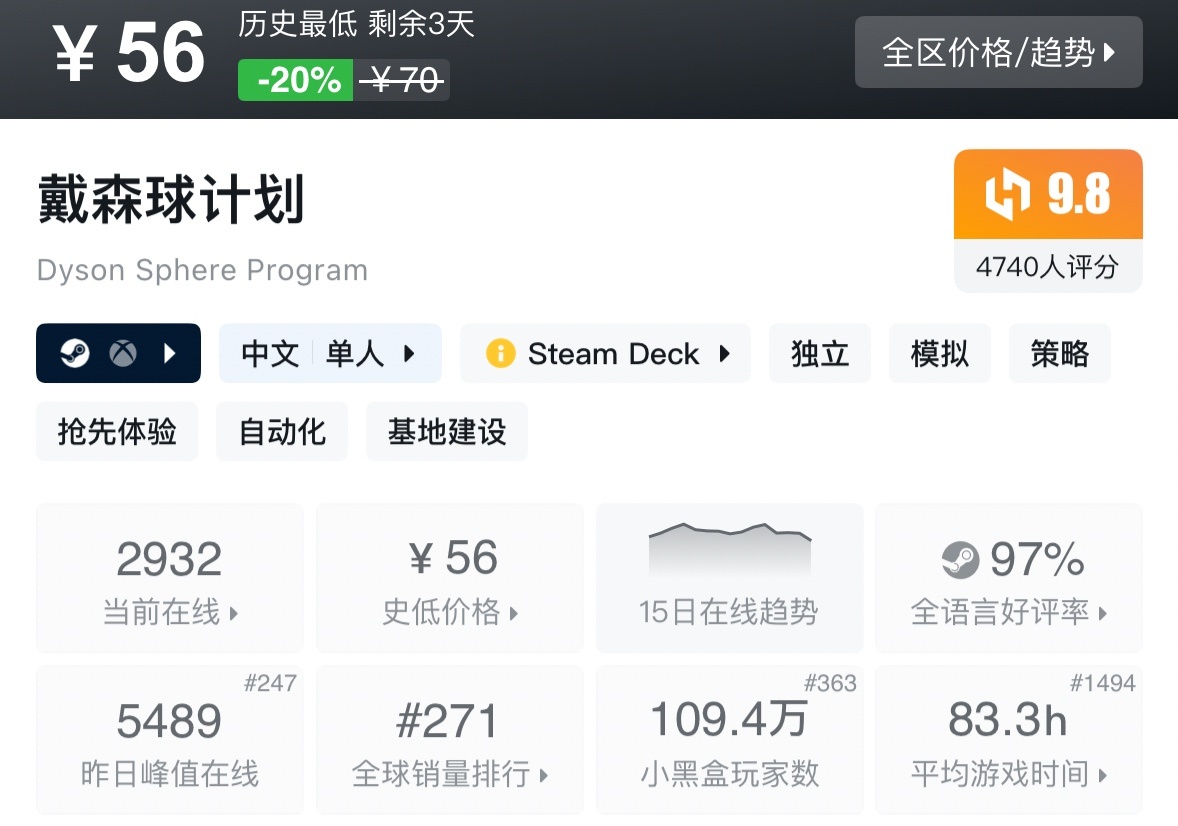Viewport: 1178px width, 826px height.
Task: Click the Steam Deck yellow info icon
Action: click(500, 353)
